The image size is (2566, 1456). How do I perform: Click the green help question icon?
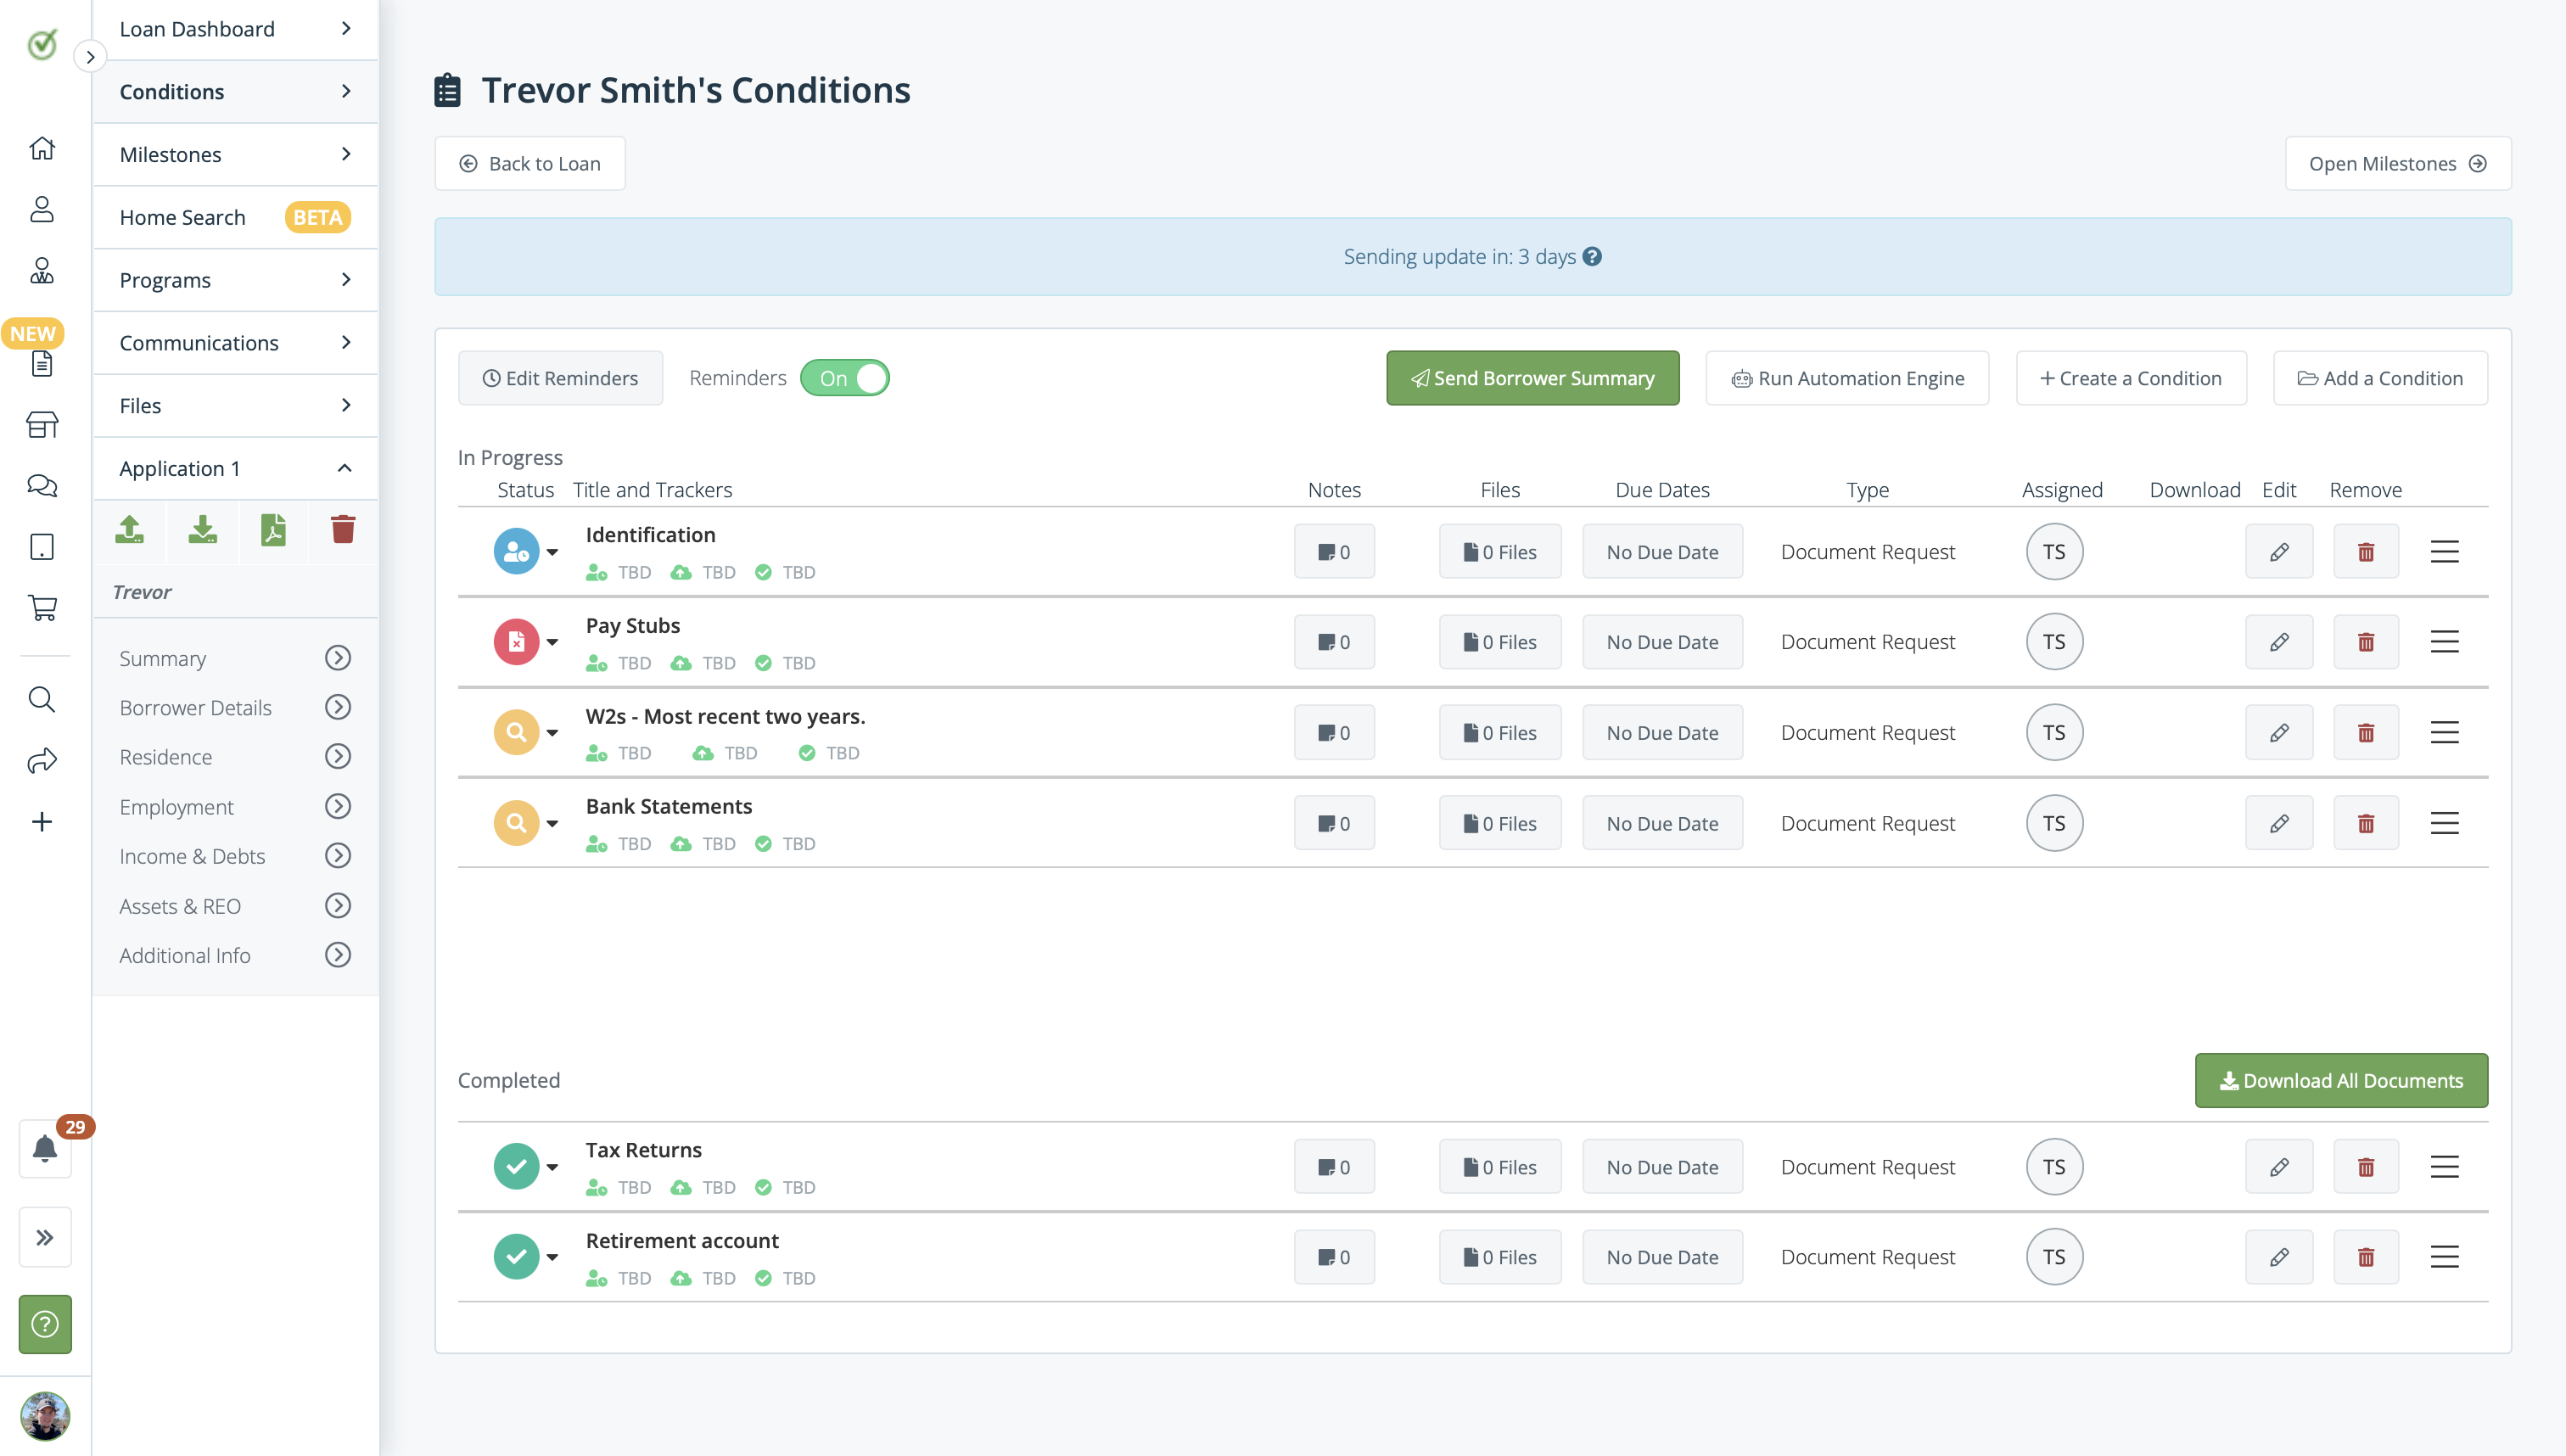click(x=45, y=1324)
